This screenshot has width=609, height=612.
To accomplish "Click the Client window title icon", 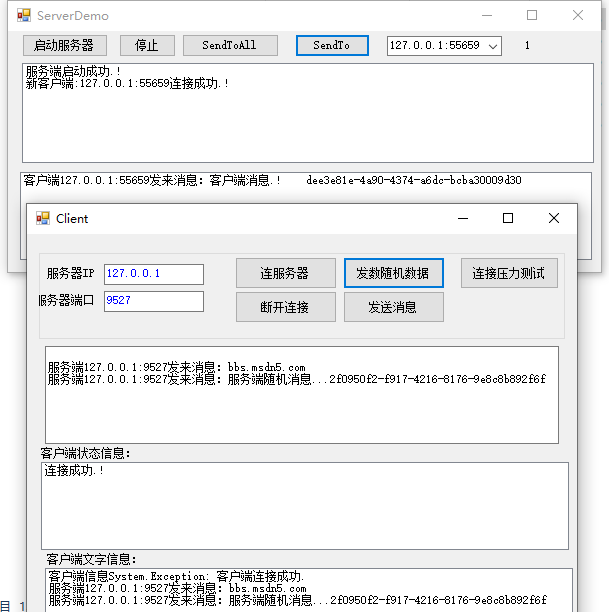I will 43,218.
